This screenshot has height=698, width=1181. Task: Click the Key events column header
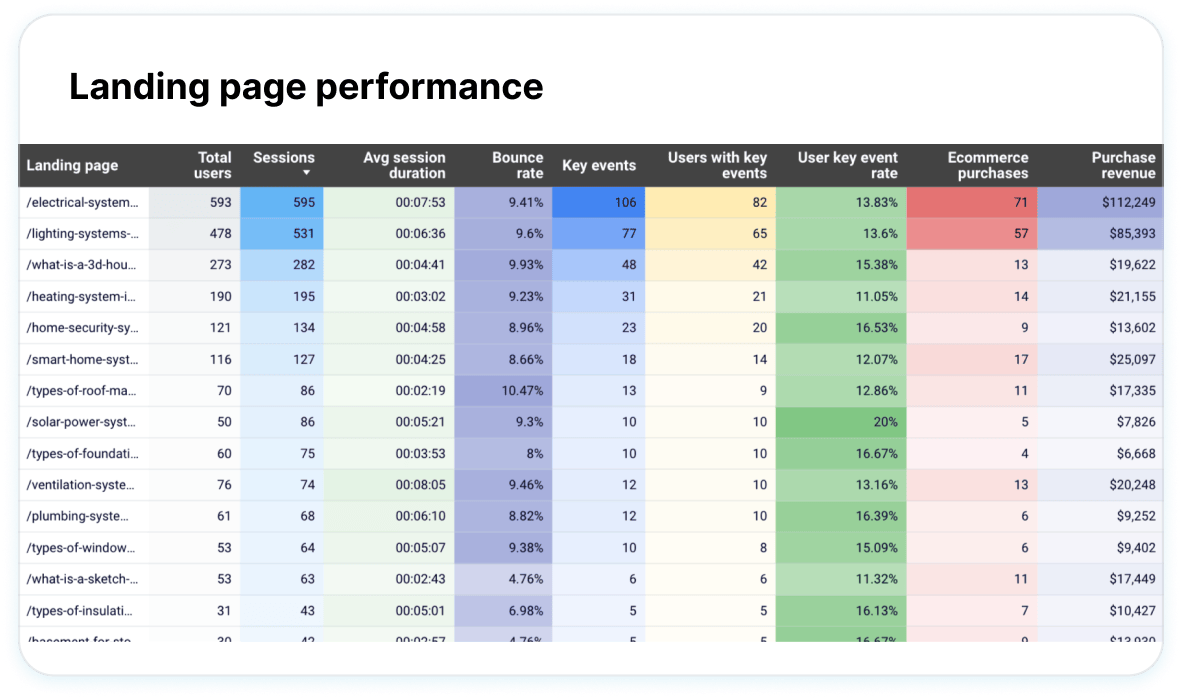click(x=598, y=164)
